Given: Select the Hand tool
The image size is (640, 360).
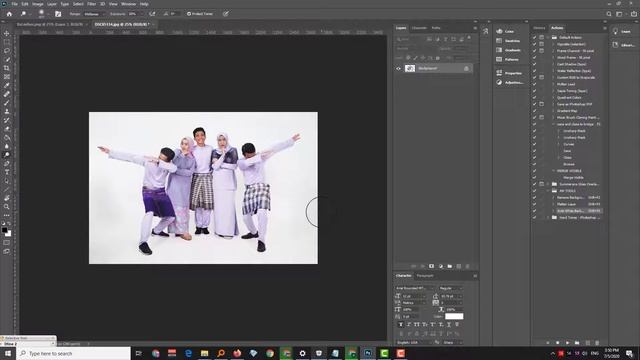Looking at the screenshot, I should [x=7, y=198].
